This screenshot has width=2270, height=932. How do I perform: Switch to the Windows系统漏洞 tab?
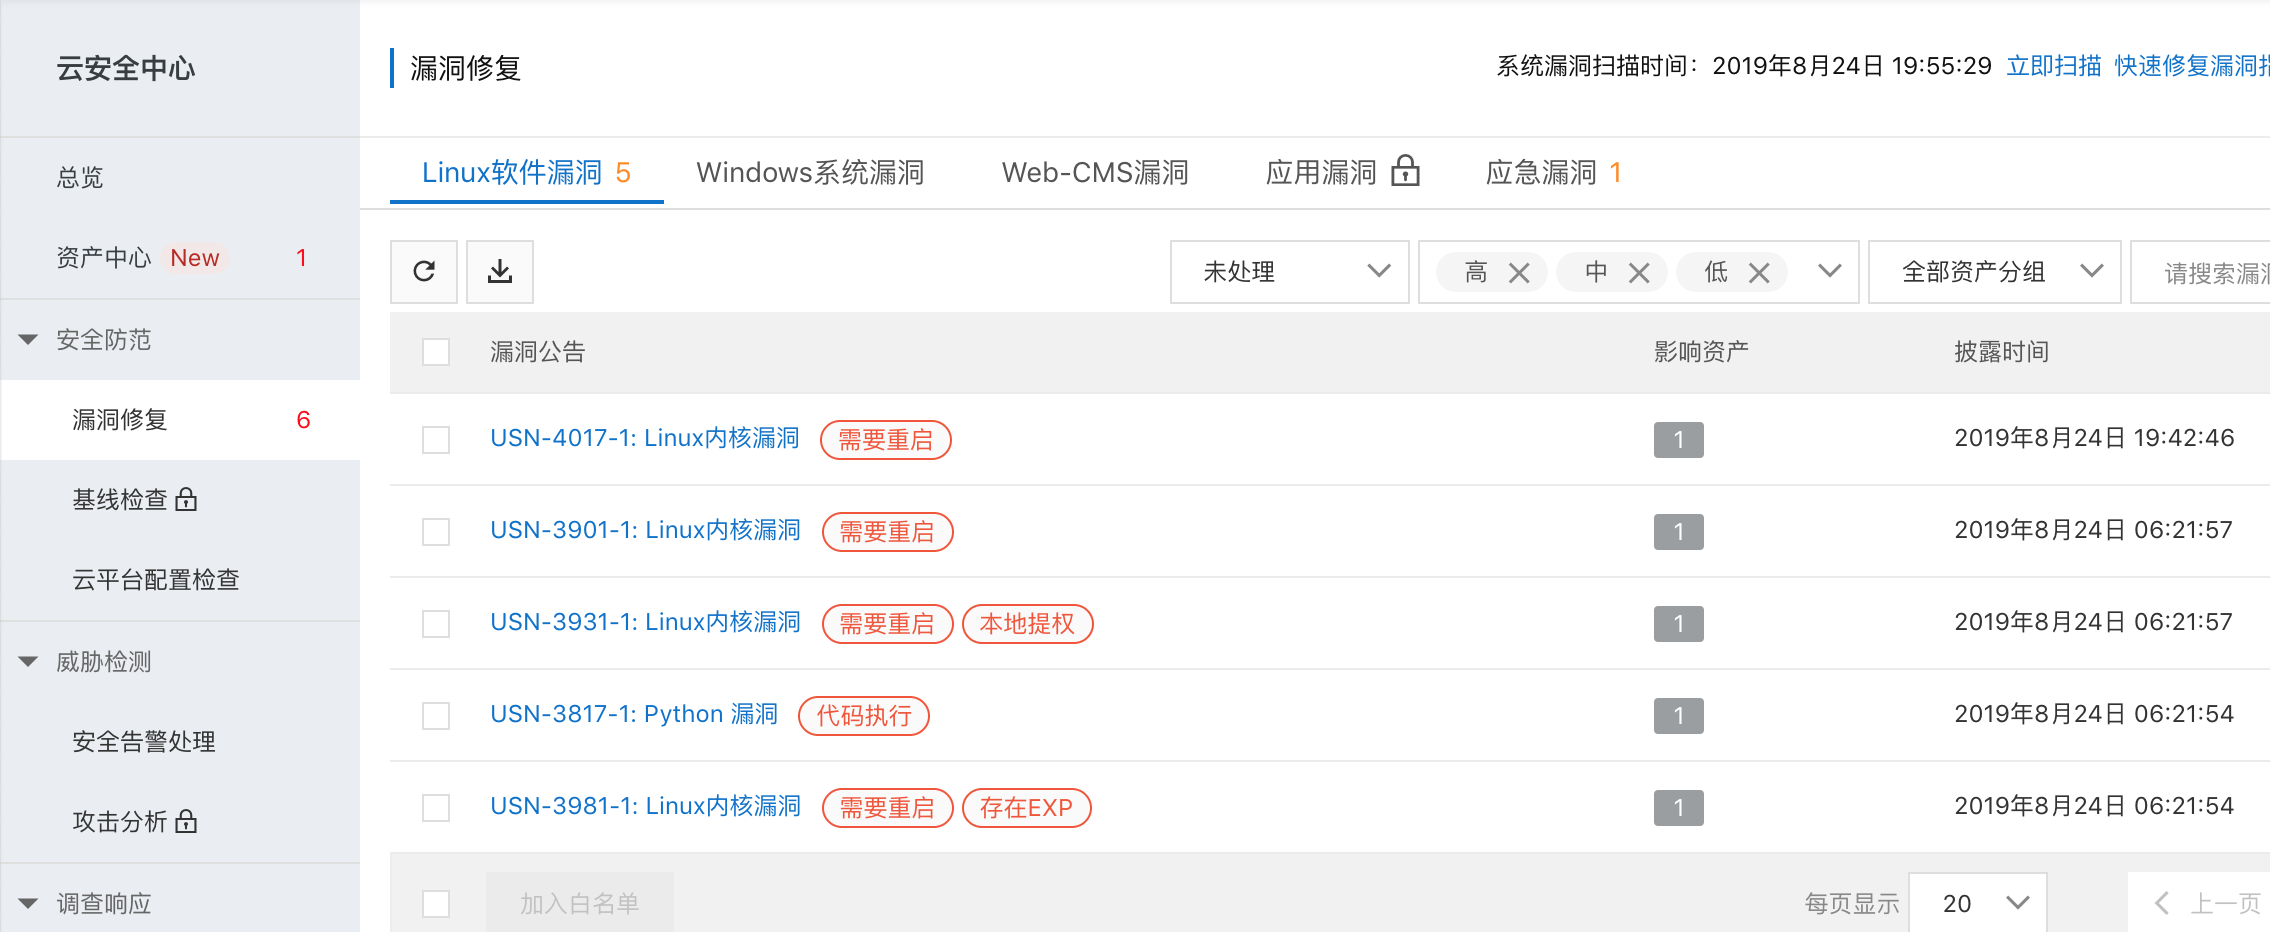pos(810,171)
